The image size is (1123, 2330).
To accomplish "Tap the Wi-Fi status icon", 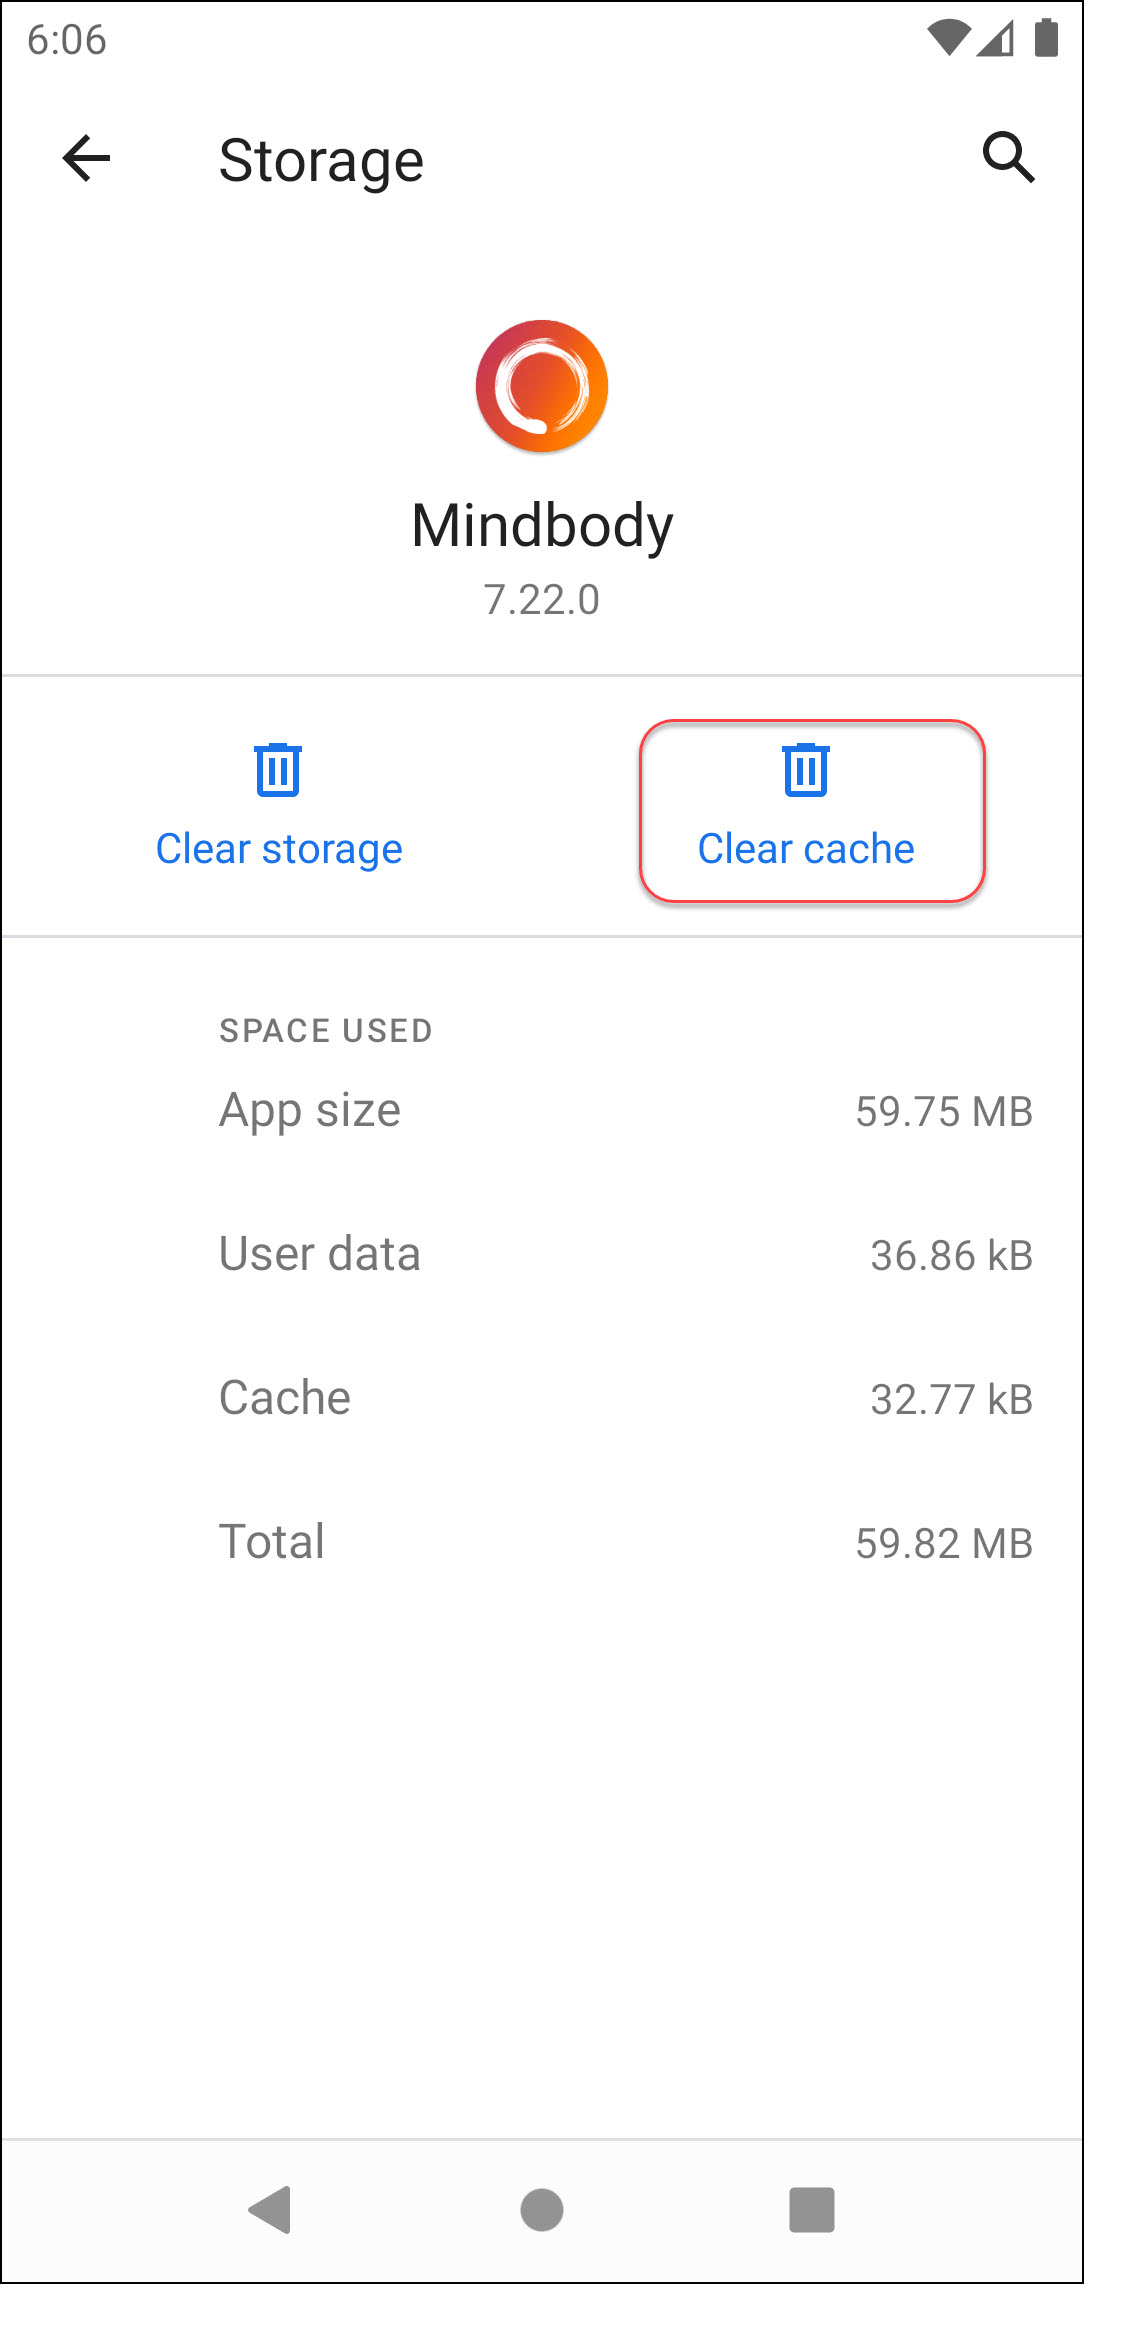I will click(x=948, y=39).
